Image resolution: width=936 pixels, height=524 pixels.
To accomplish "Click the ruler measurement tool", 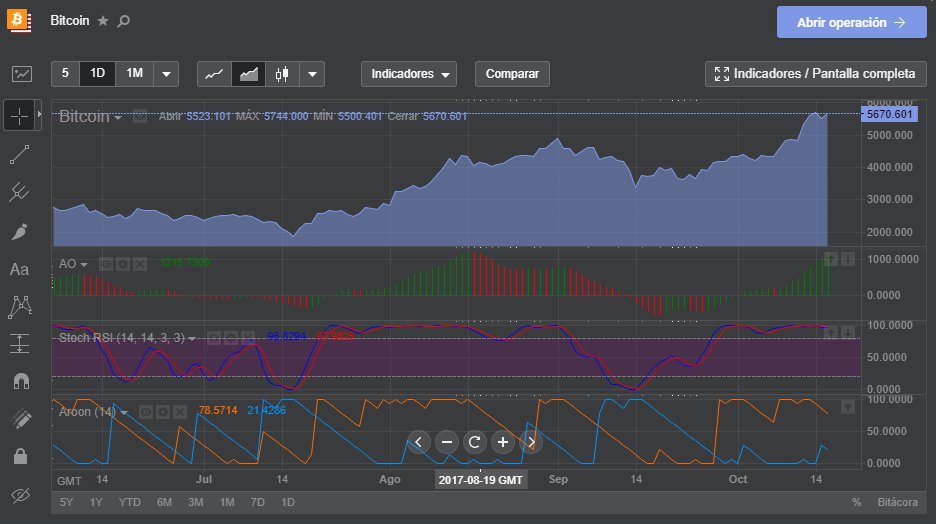I will (21, 419).
